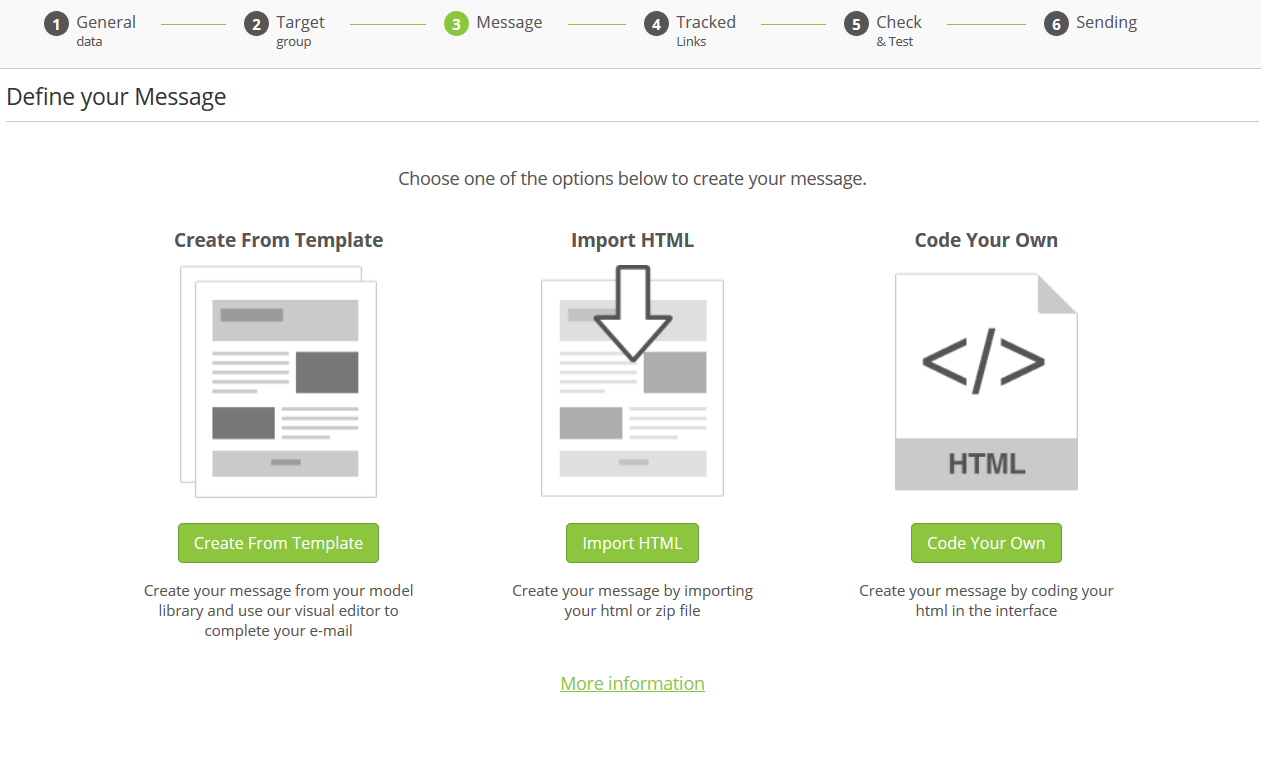Click the HTML code file icon
1261x781 pixels.
(986, 382)
